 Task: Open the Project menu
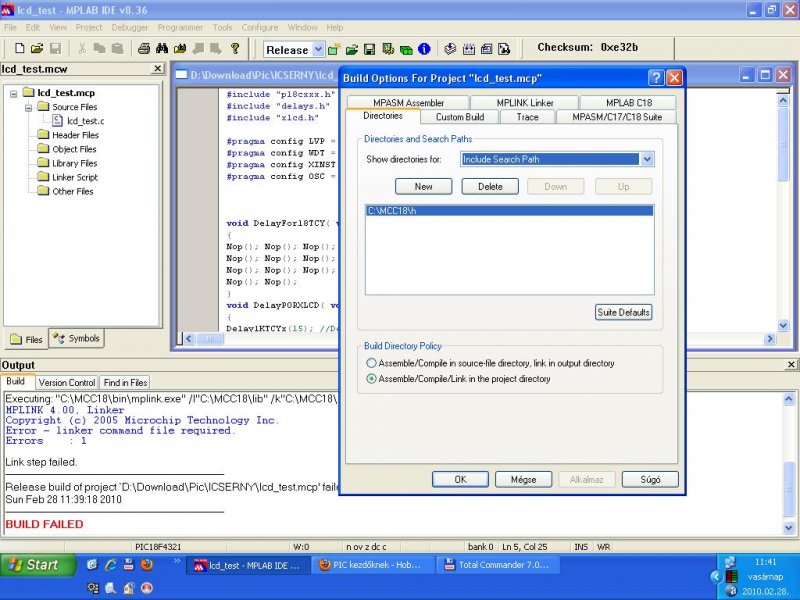(89, 28)
